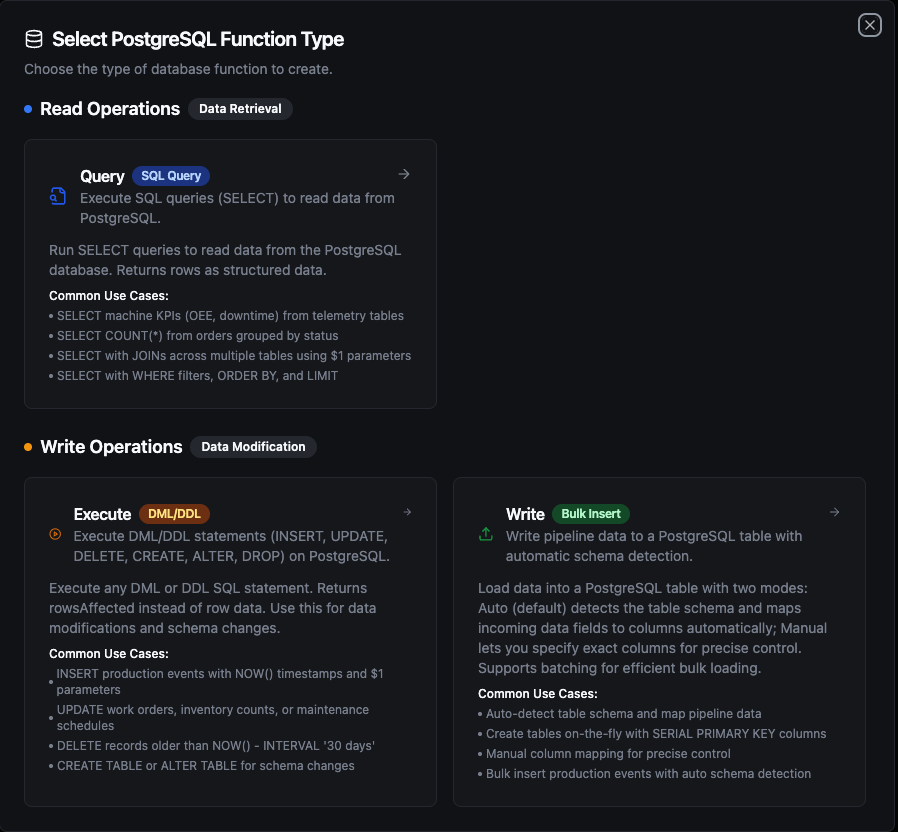
Task: Click the Data Retrieval badge
Action: pos(240,109)
